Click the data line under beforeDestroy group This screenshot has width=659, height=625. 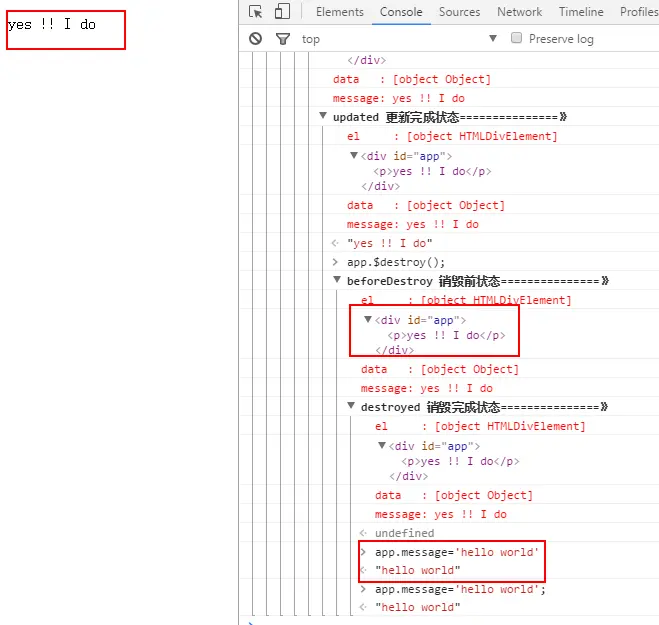440,369
